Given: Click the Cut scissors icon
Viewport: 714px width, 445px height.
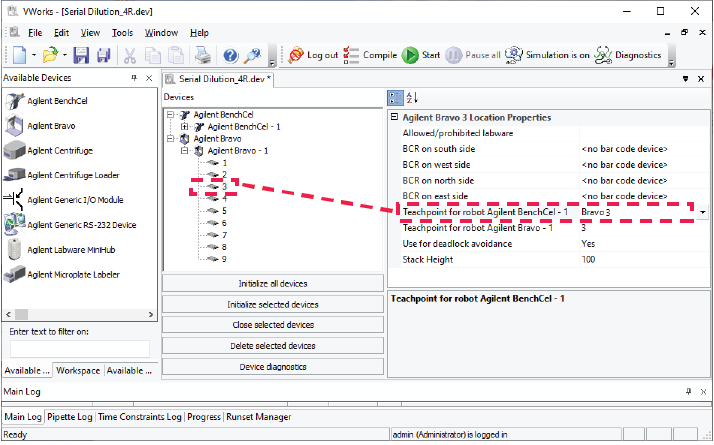Looking at the screenshot, I should coord(130,55).
